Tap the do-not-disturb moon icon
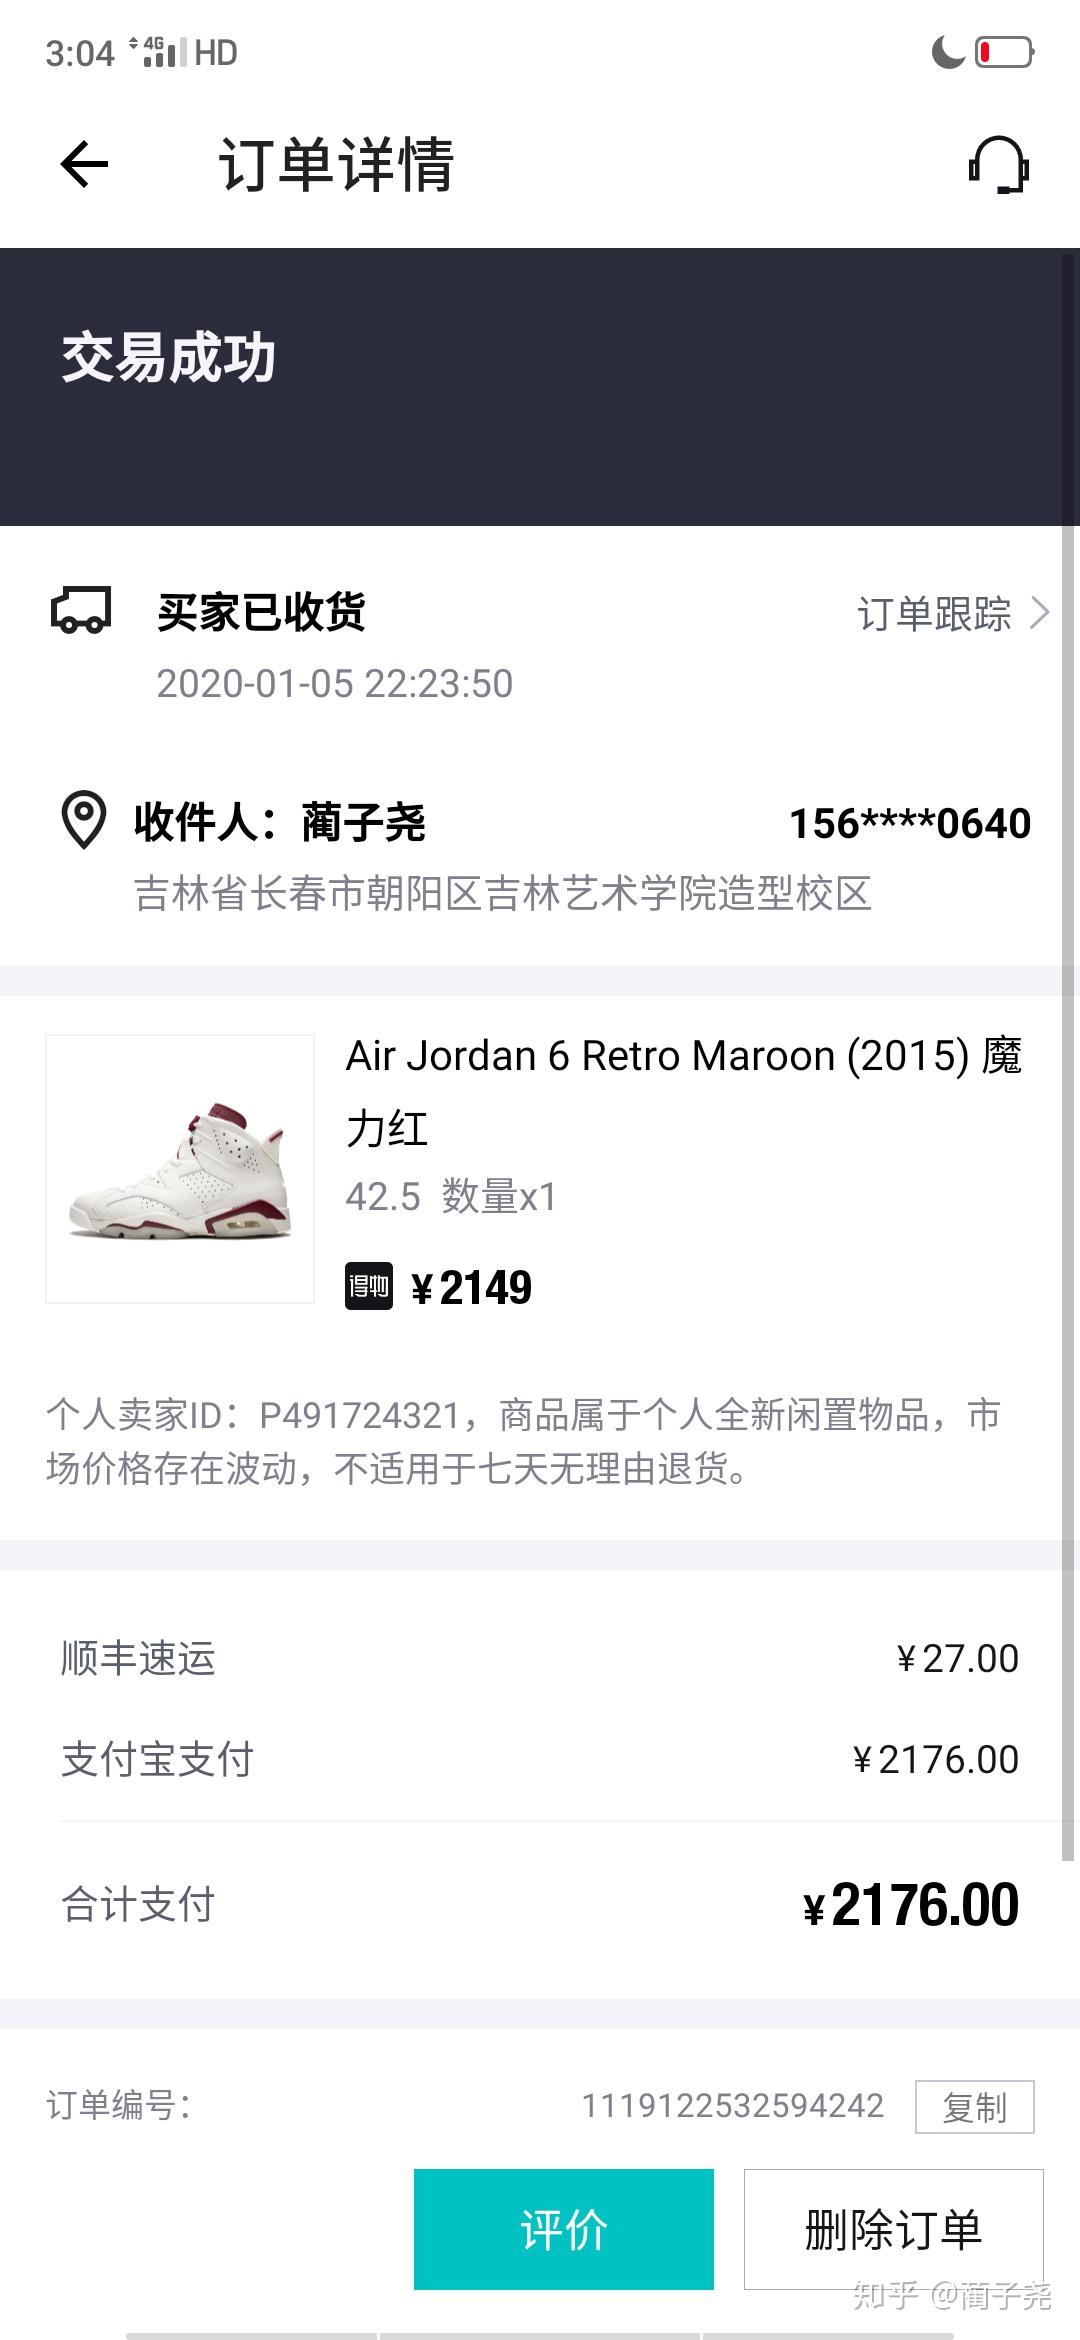 click(x=948, y=52)
